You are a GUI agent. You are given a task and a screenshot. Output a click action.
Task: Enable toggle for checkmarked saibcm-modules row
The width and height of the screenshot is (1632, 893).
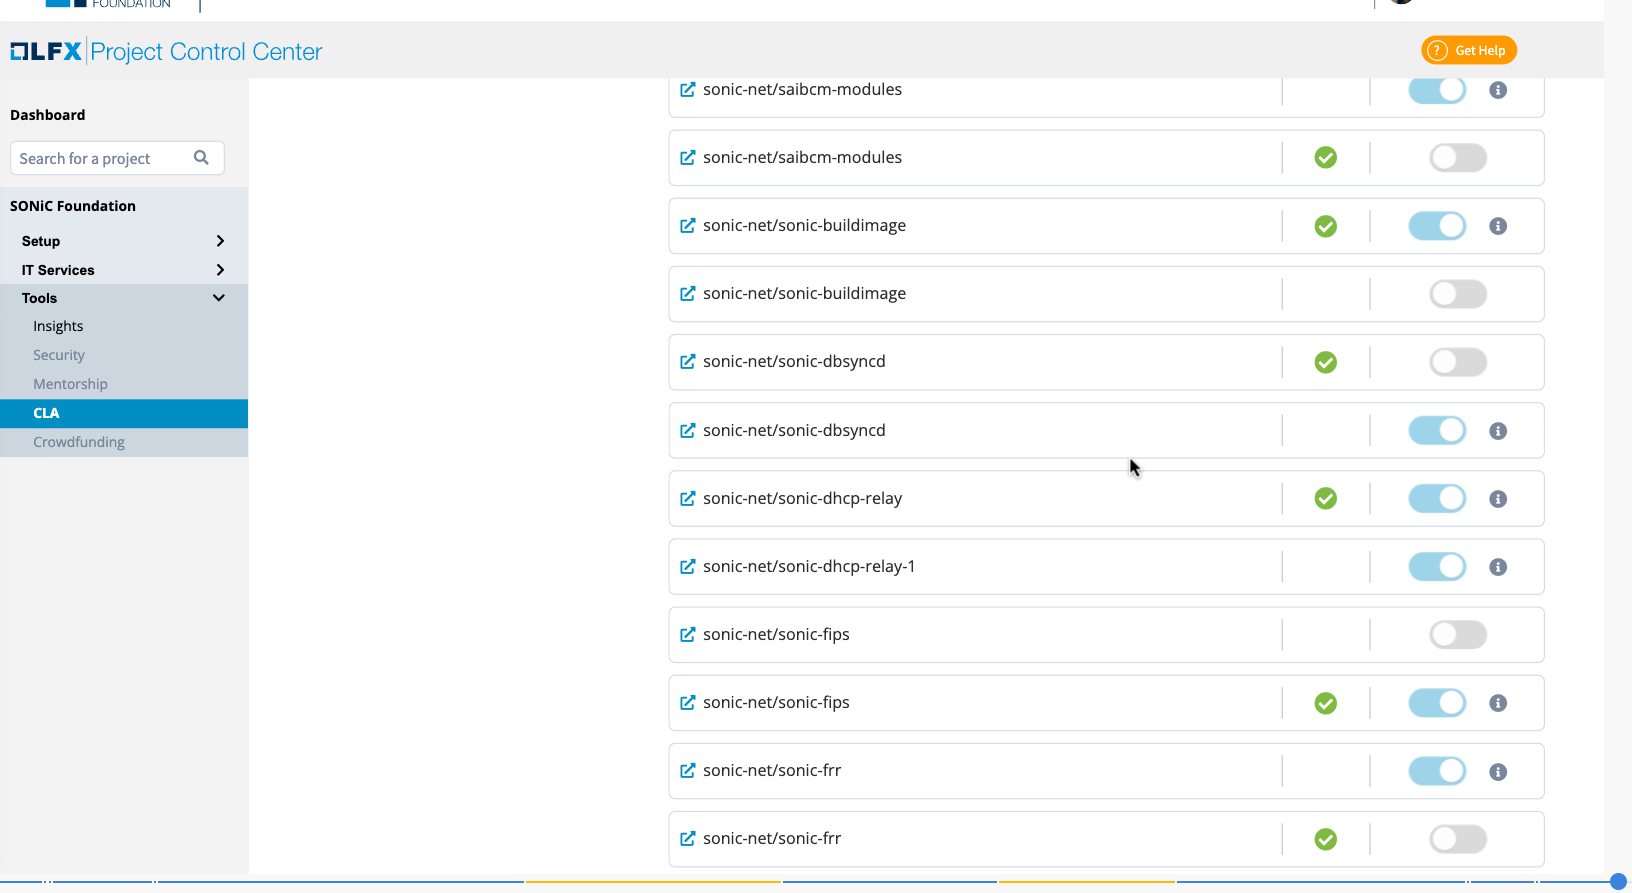point(1458,158)
